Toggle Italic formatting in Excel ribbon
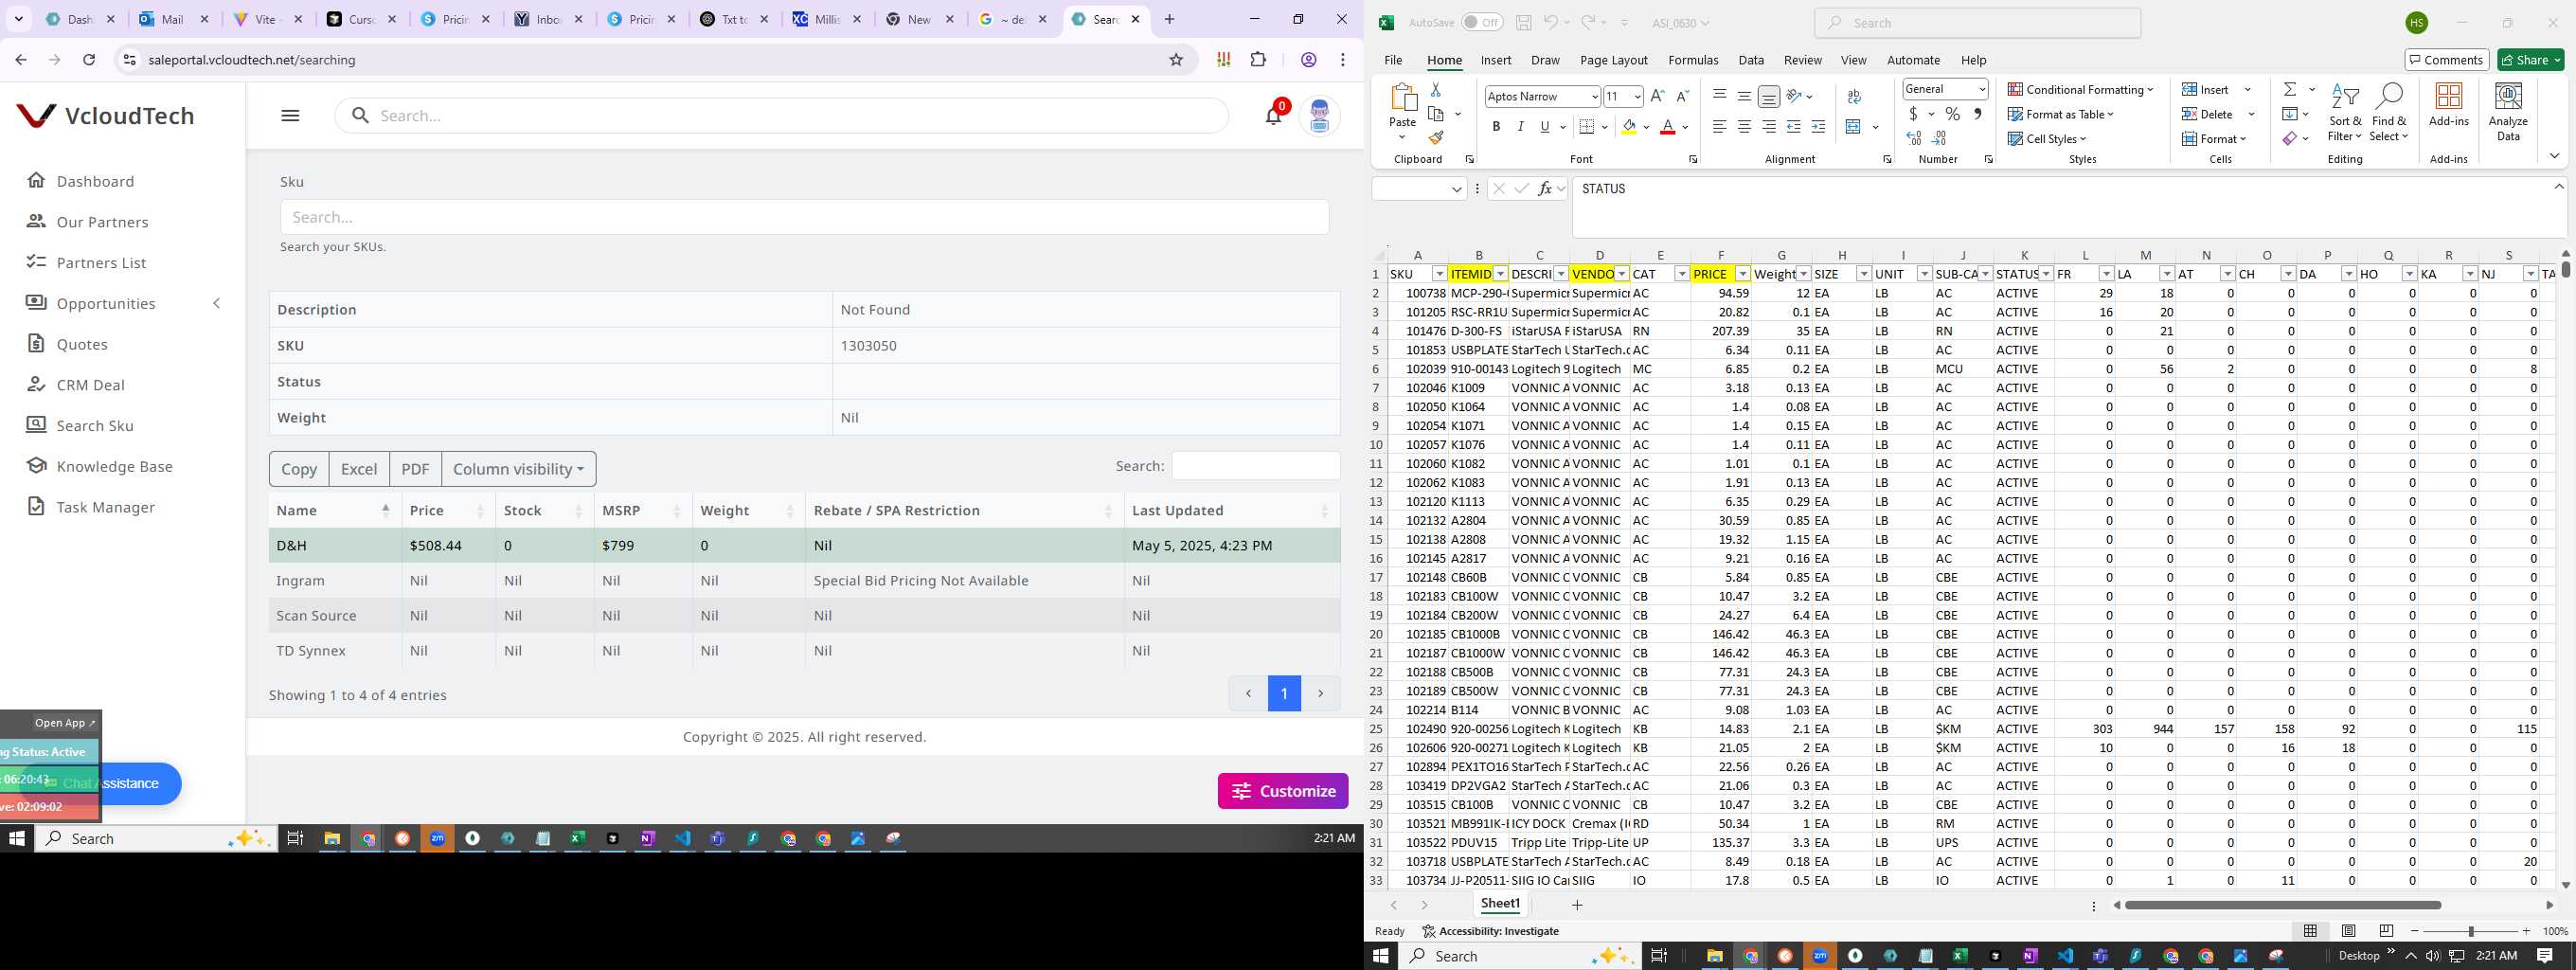This screenshot has width=2576, height=970. coord(1520,126)
